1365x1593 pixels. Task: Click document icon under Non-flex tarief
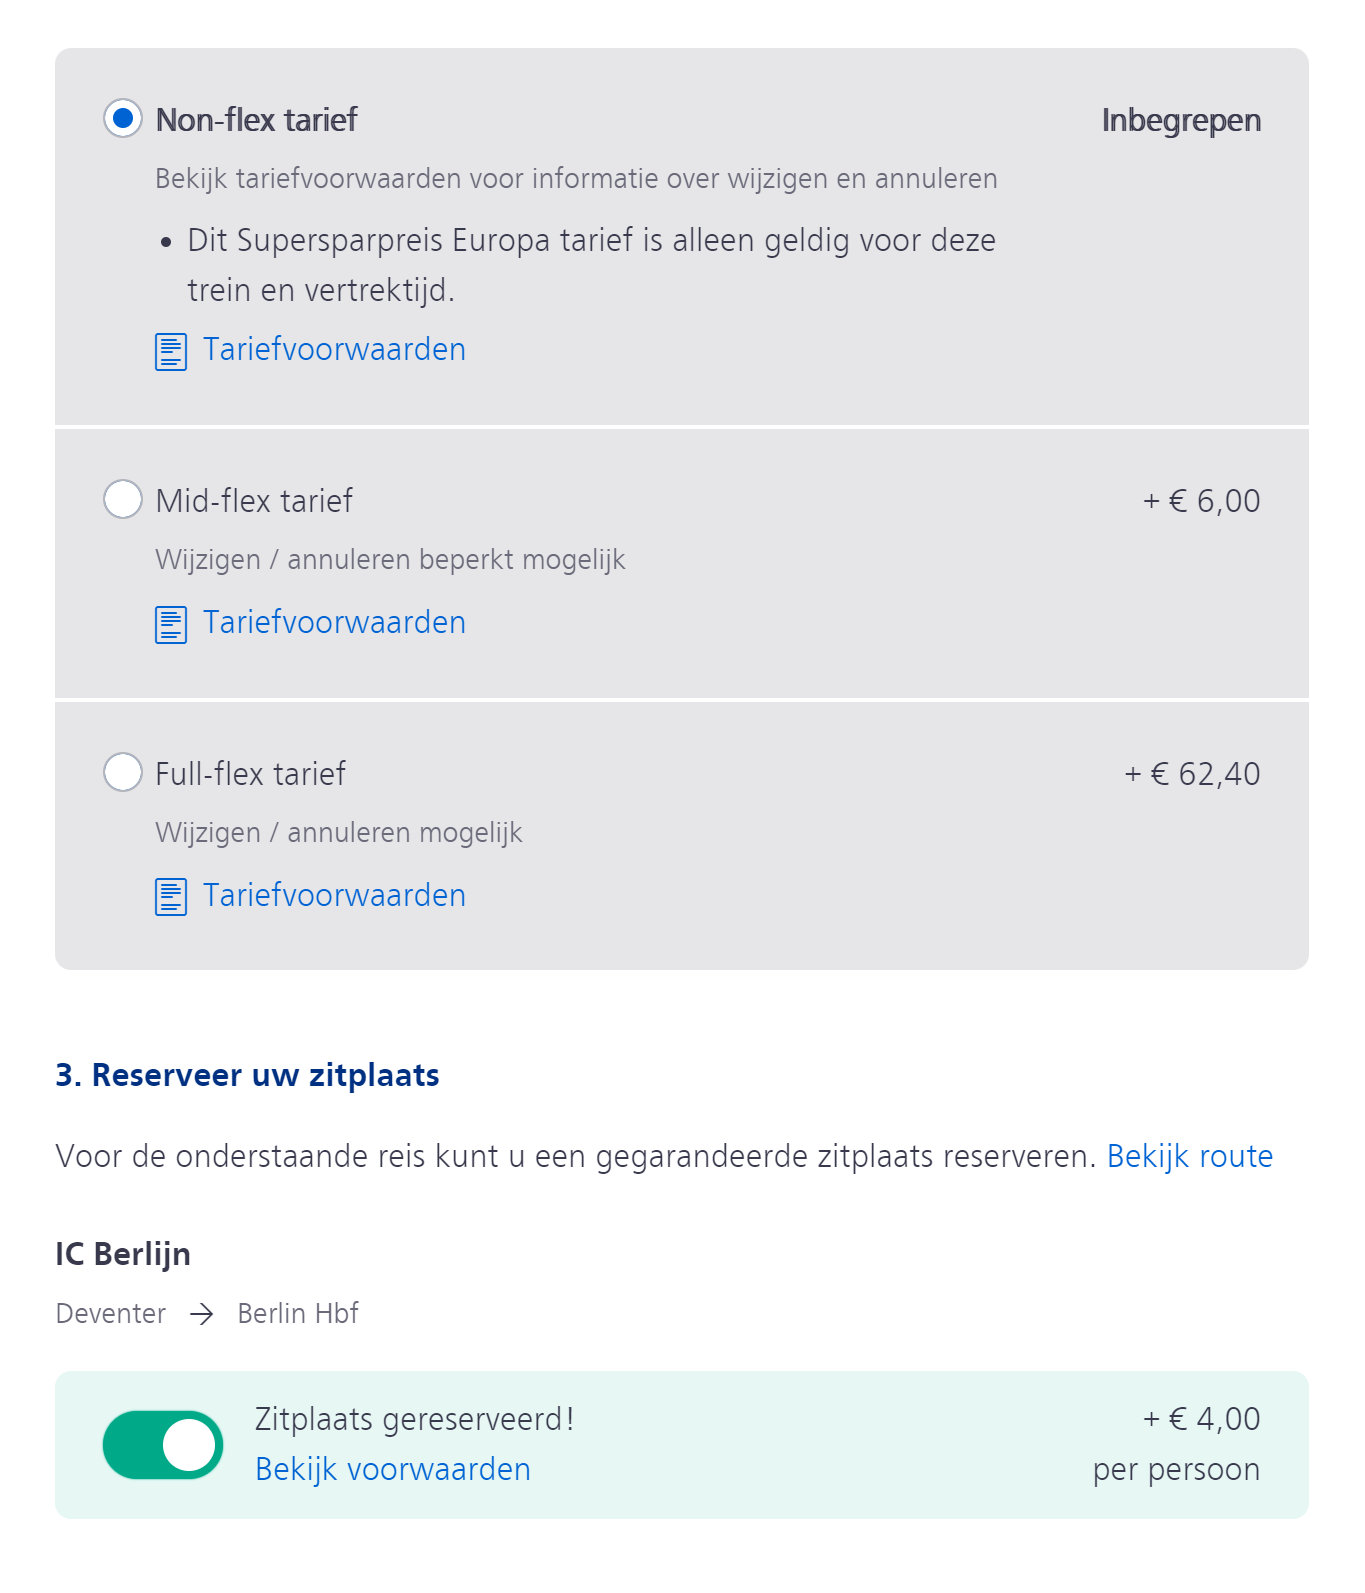click(x=171, y=351)
